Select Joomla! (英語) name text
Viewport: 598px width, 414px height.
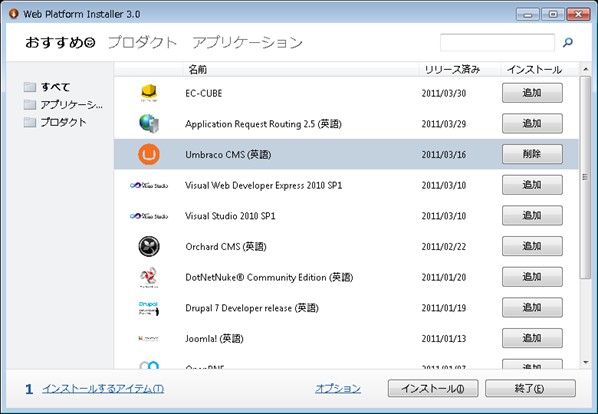pyautogui.click(x=214, y=339)
